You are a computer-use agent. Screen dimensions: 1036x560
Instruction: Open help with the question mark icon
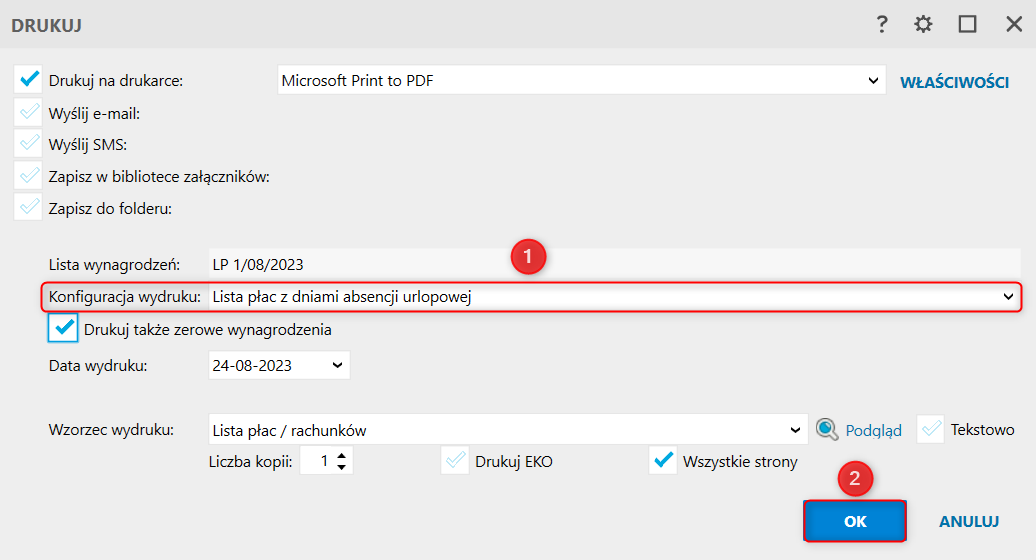click(882, 25)
